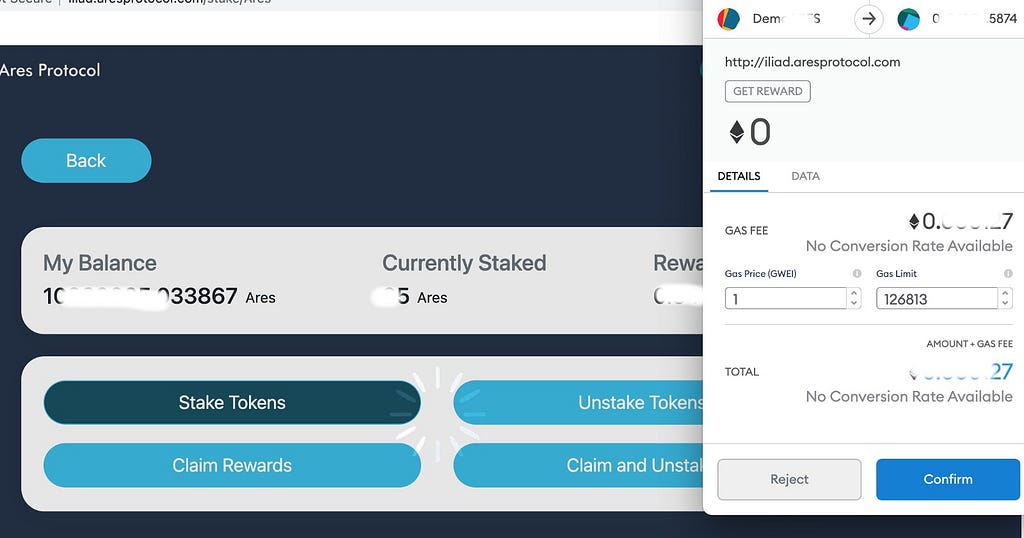Viewport: 1024px width, 538px height.
Task: Click the Gas Limit input field
Action: (x=937, y=298)
